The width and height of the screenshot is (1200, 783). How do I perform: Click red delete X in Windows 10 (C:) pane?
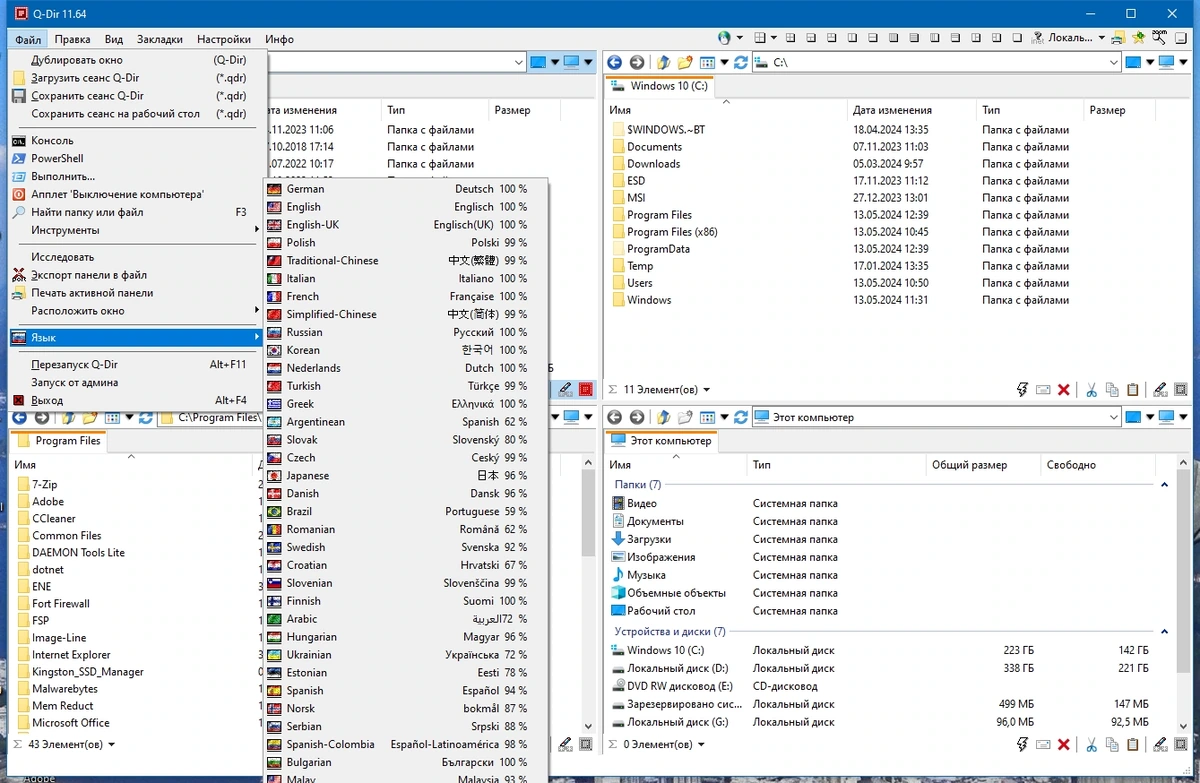coord(1064,390)
